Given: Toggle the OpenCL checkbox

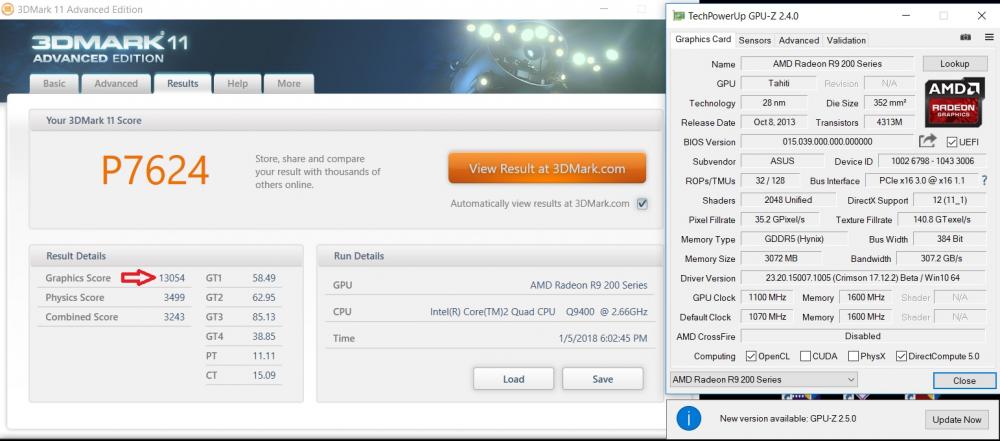Looking at the screenshot, I should click(x=751, y=356).
